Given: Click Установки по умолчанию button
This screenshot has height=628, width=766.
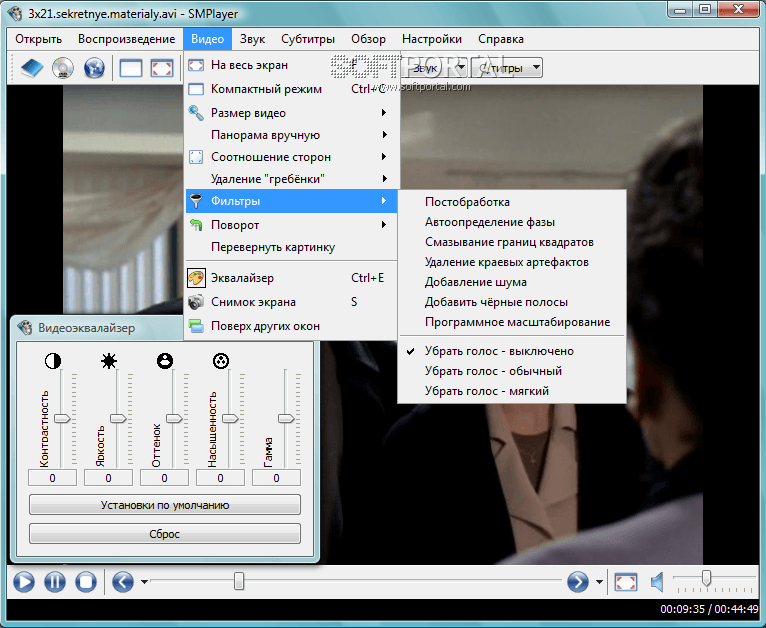Looking at the screenshot, I should point(165,505).
